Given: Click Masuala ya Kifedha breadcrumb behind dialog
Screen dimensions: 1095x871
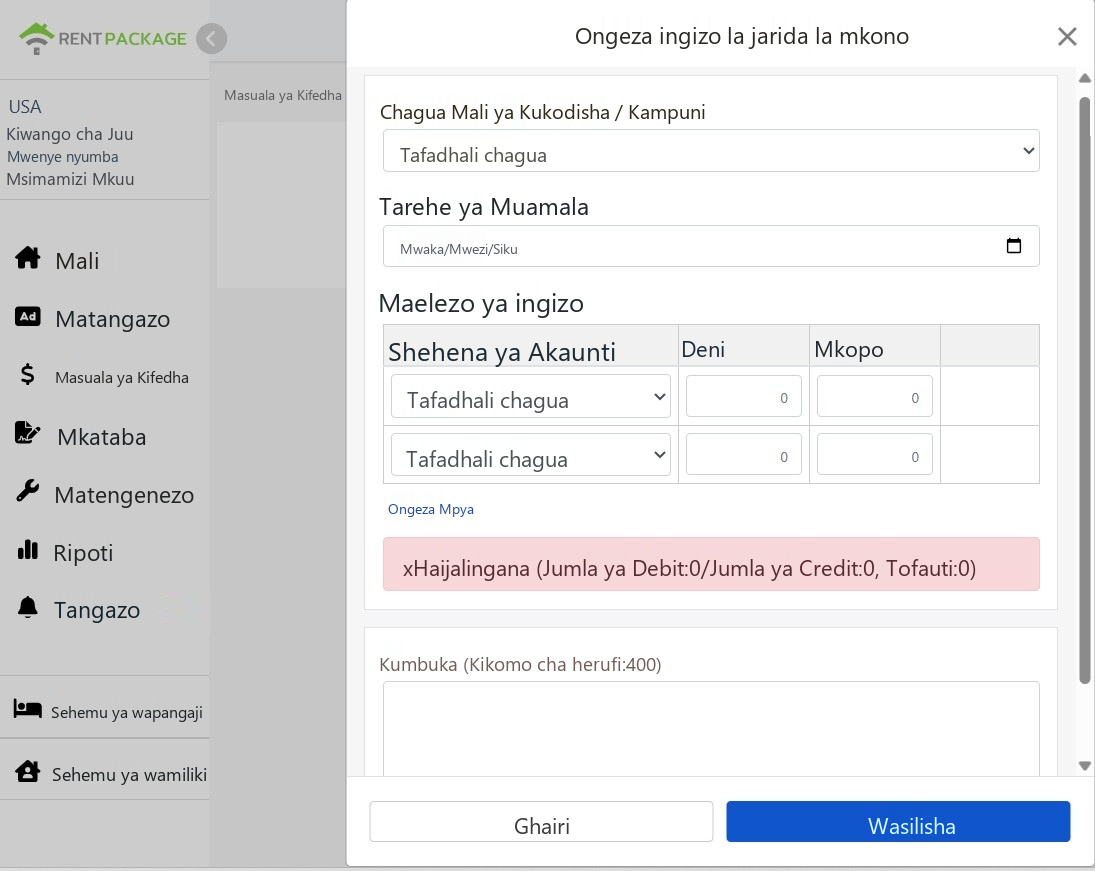Looking at the screenshot, I should [x=283, y=96].
